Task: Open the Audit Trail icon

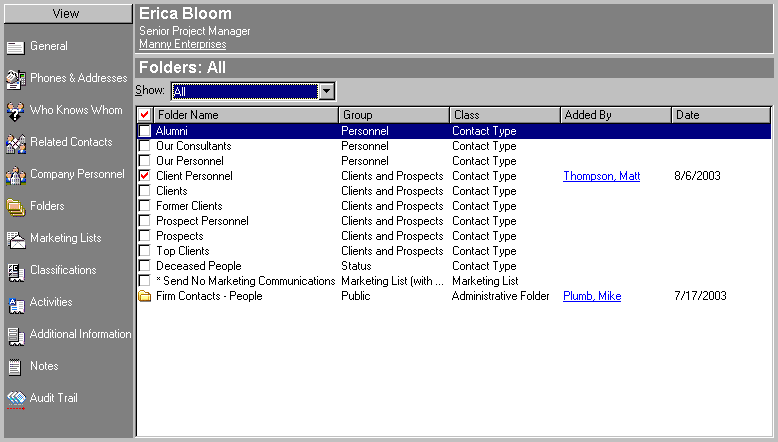Action: coord(15,399)
